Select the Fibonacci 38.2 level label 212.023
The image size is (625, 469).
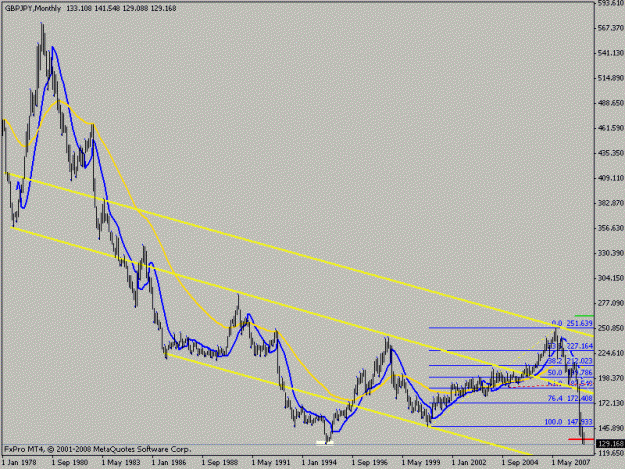pyautogui.click(x=571, y=361)
